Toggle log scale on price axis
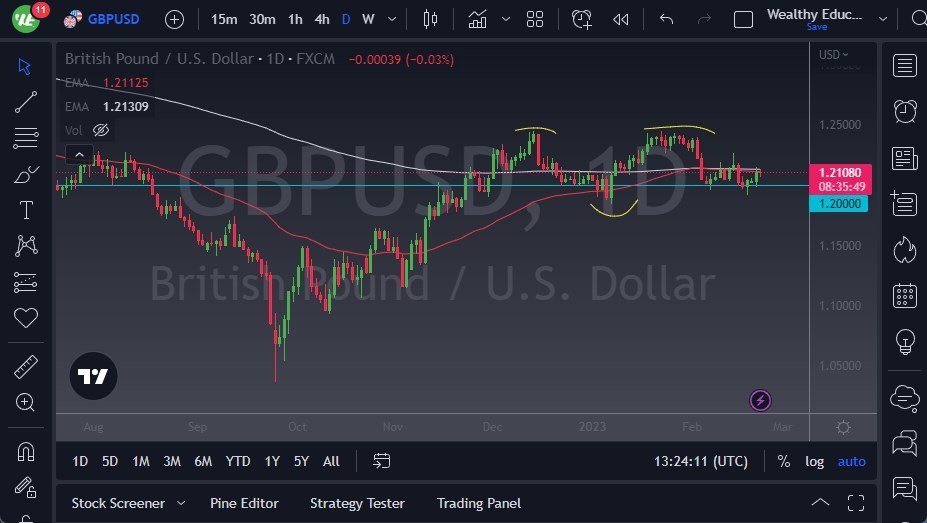This screenshot has height=523, width=927. [815, 461]
